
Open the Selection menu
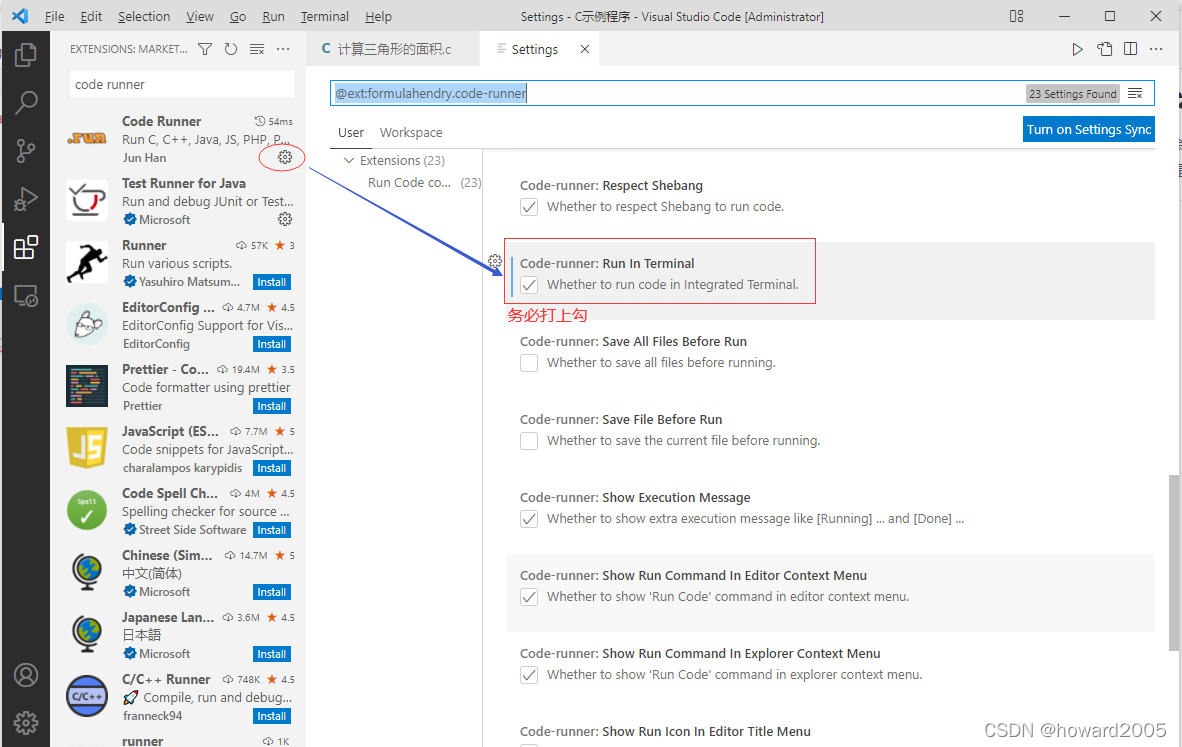(x=144, y=17)
